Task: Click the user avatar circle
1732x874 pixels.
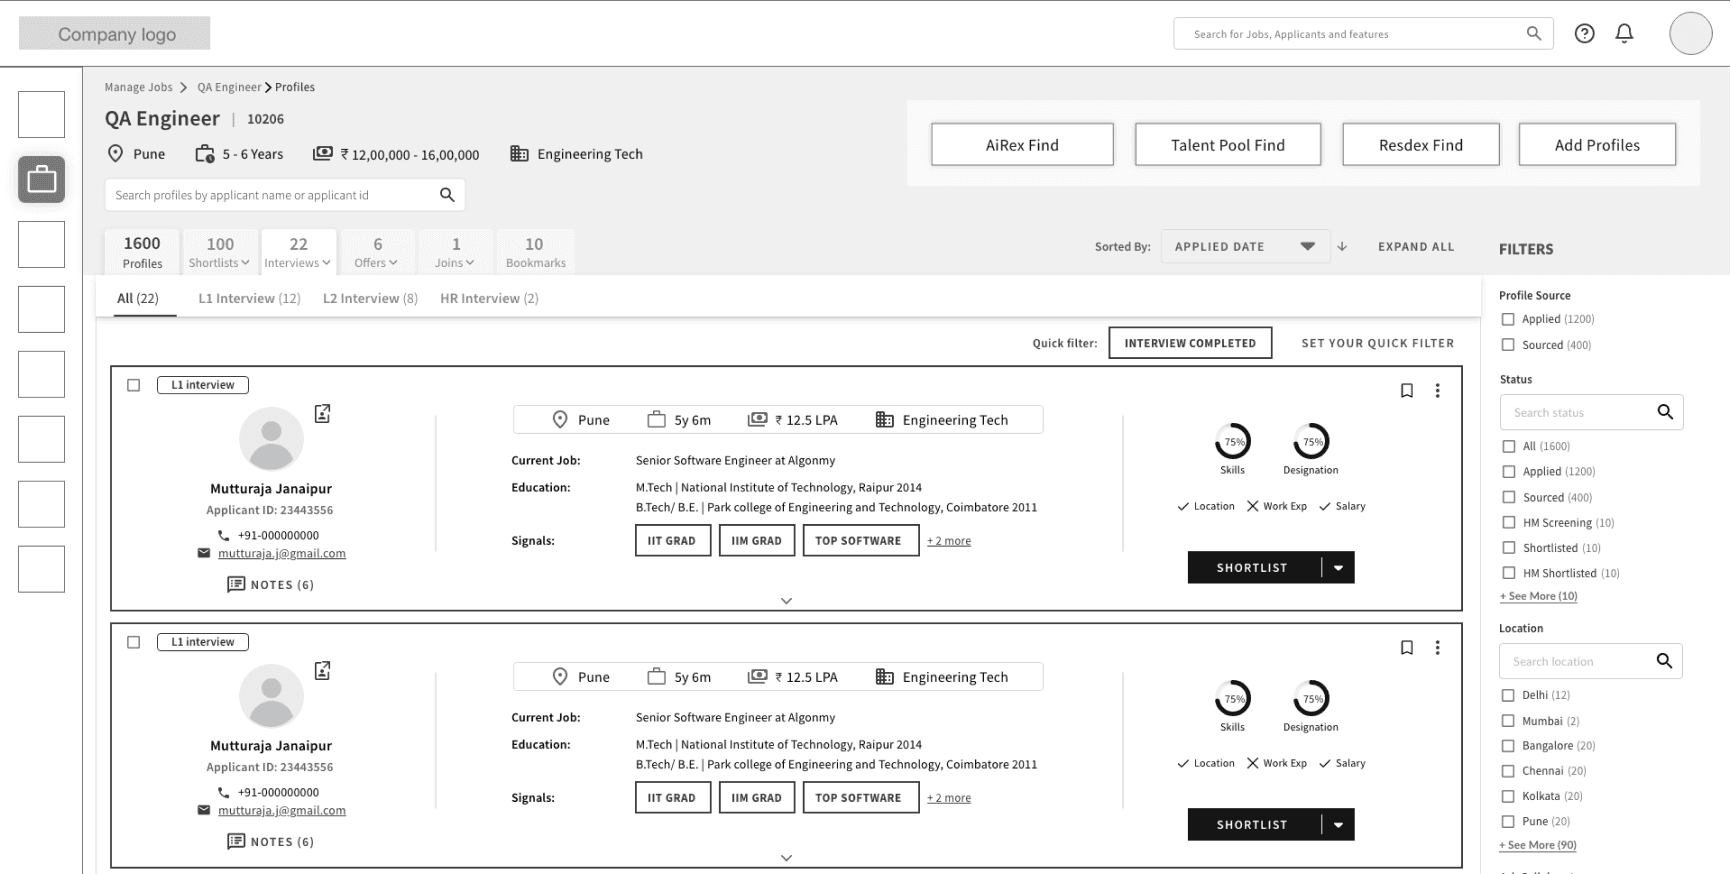Action: tap(1690, 33)
